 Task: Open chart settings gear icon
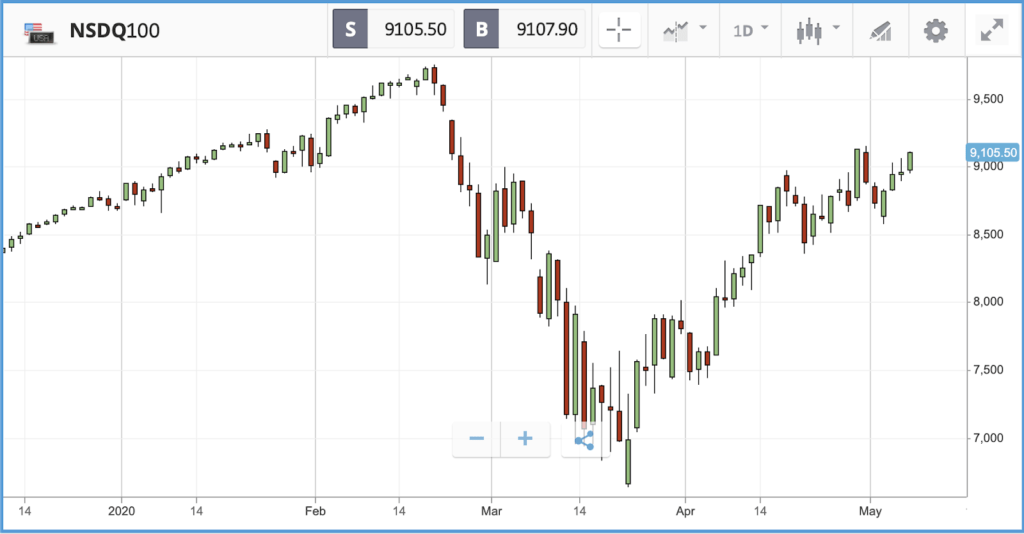point(936,31)
